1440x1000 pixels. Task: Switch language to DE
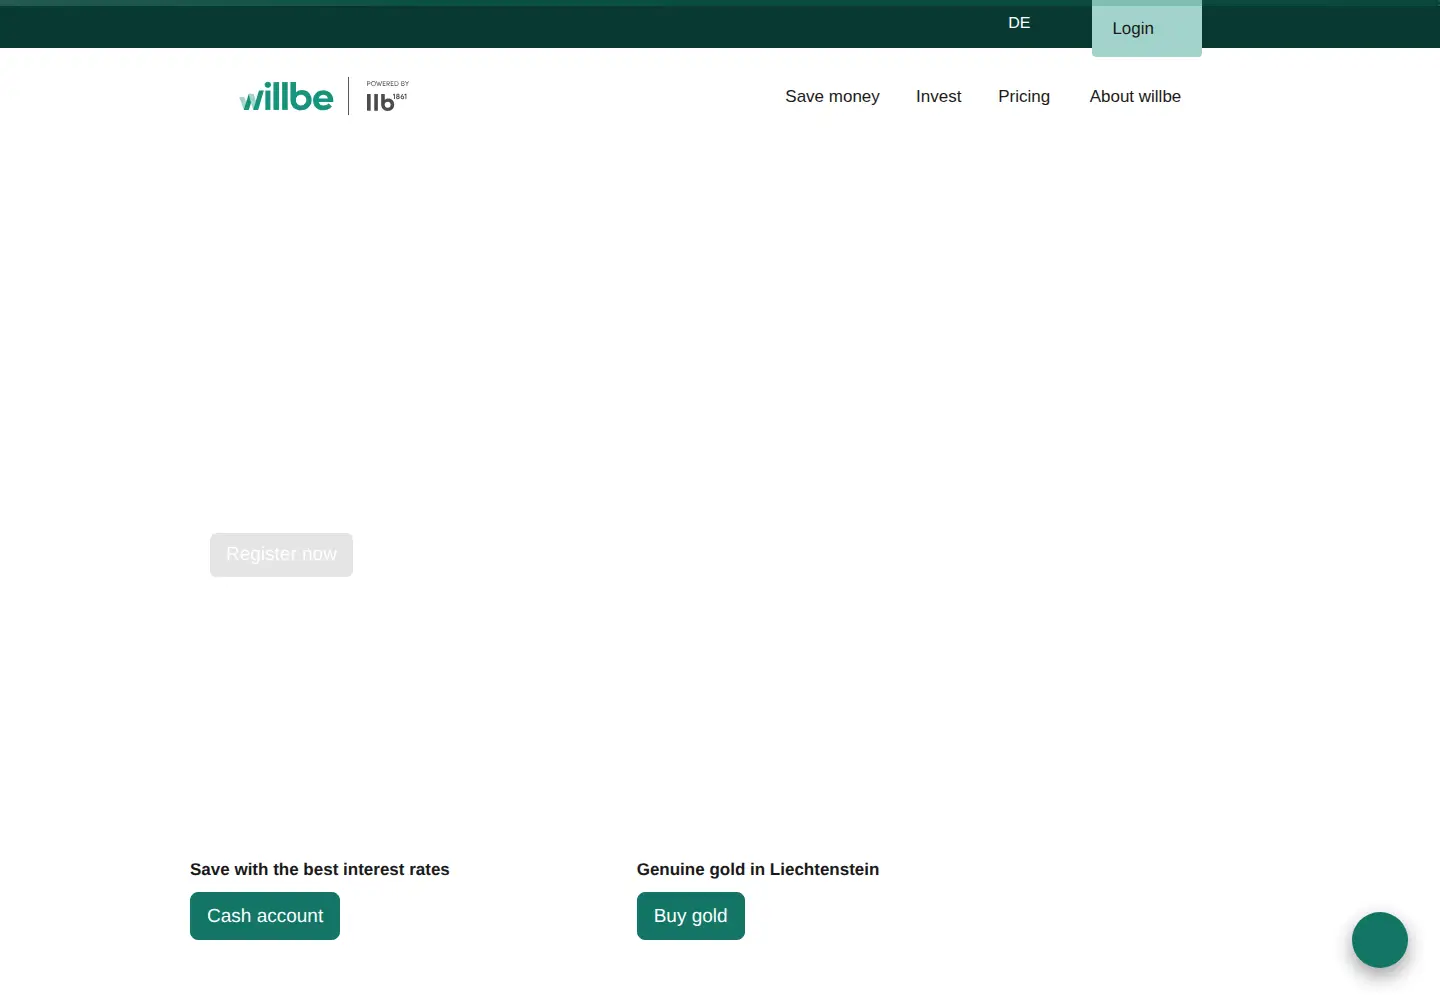pyautogui.click(x=1019, y=23)
